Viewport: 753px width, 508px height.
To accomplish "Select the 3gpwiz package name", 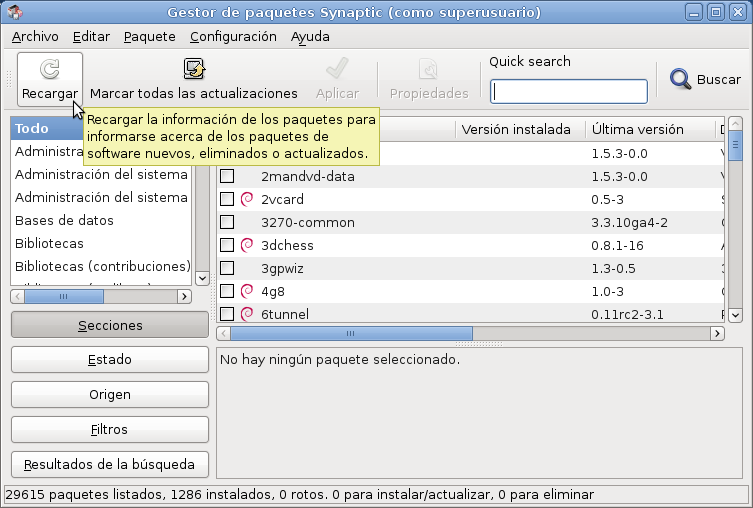I will point(282,268).
